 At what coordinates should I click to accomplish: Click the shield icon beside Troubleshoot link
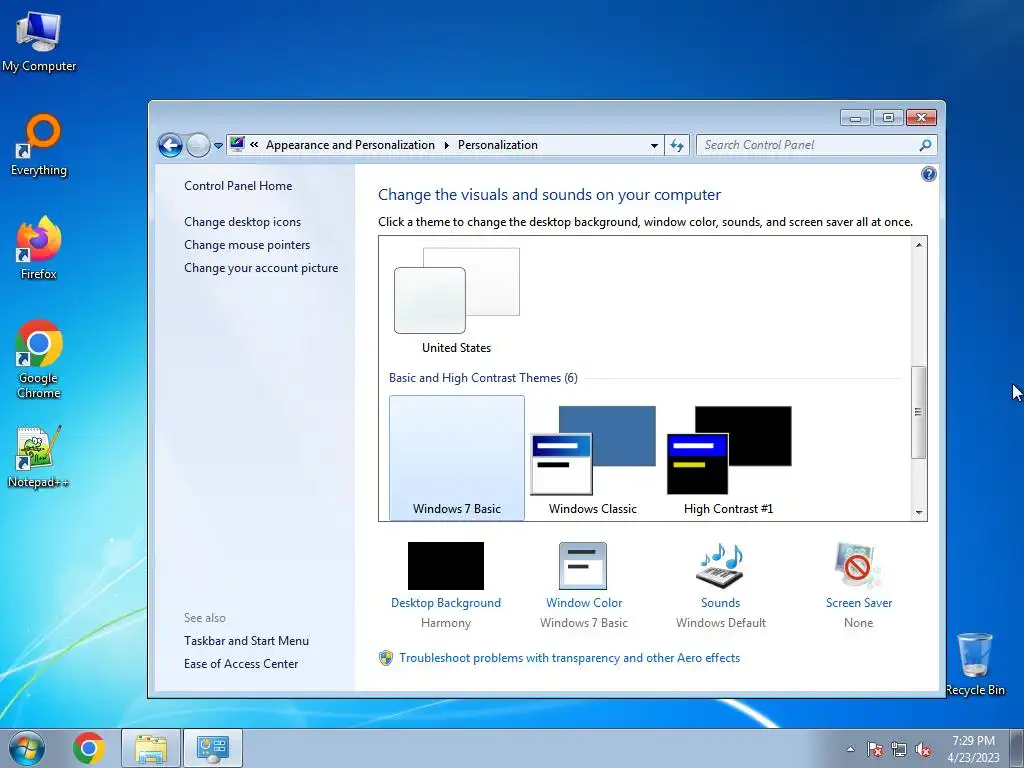(x=386, y=658)
